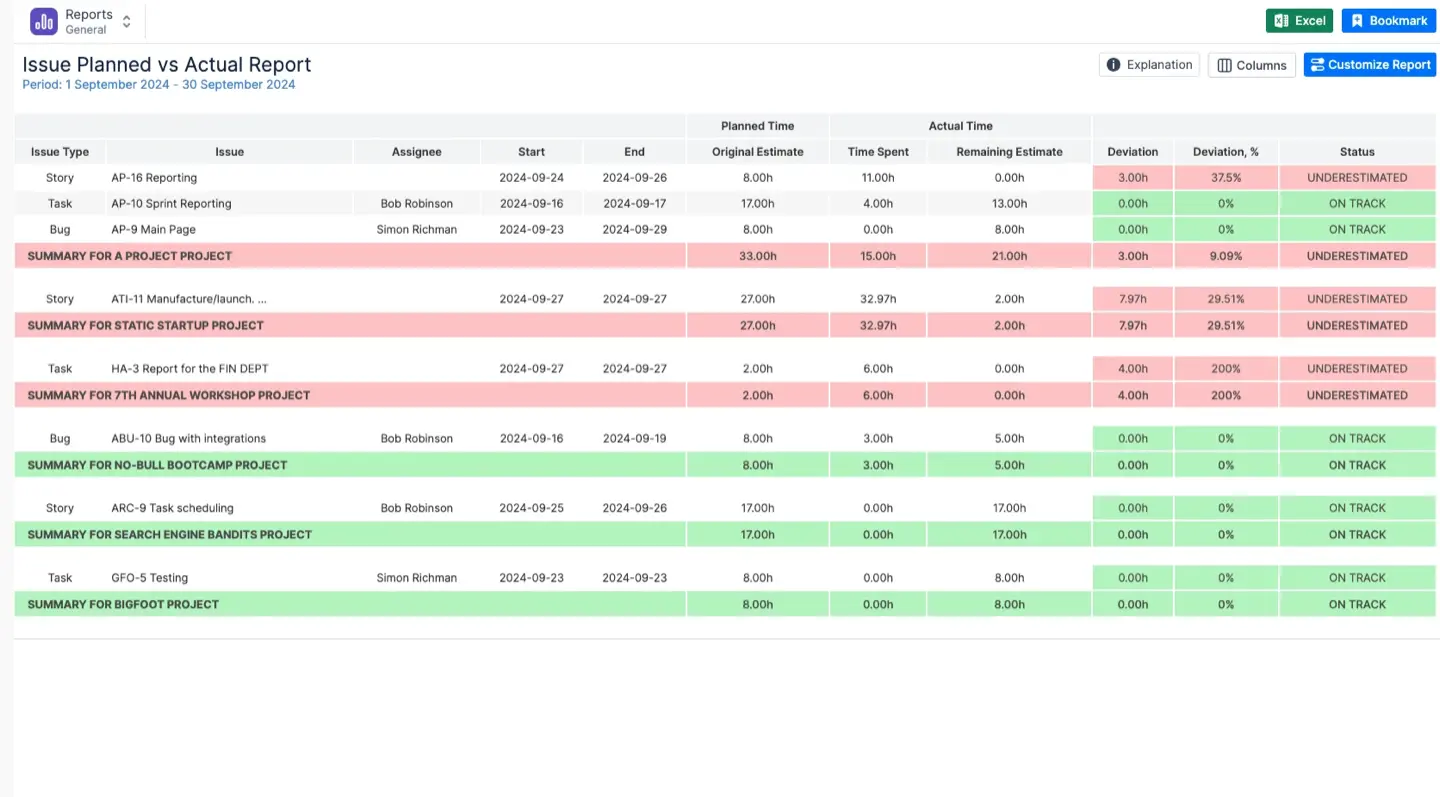
Task: Sort the table by Assignee column
Action: coord(416,151)
